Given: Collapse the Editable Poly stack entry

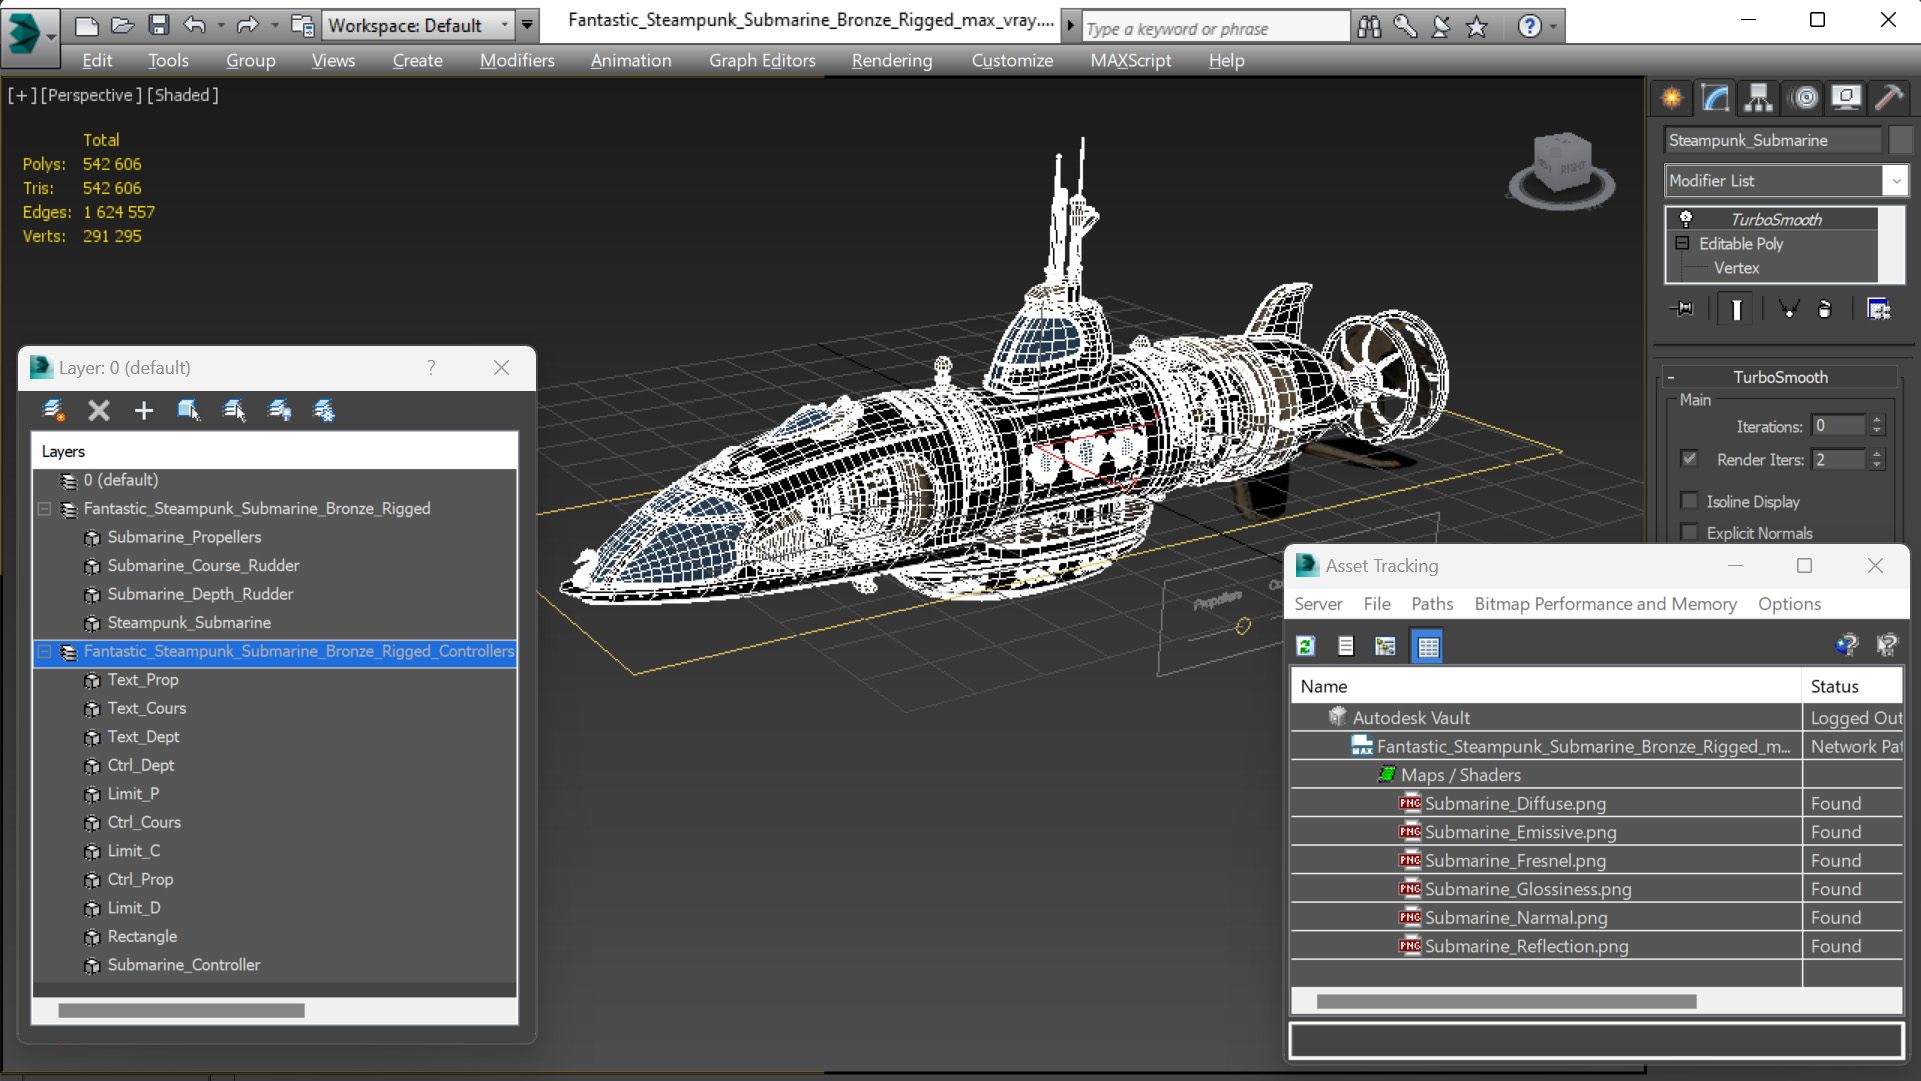Looking at the screenshot, I should click(1682, 243).
